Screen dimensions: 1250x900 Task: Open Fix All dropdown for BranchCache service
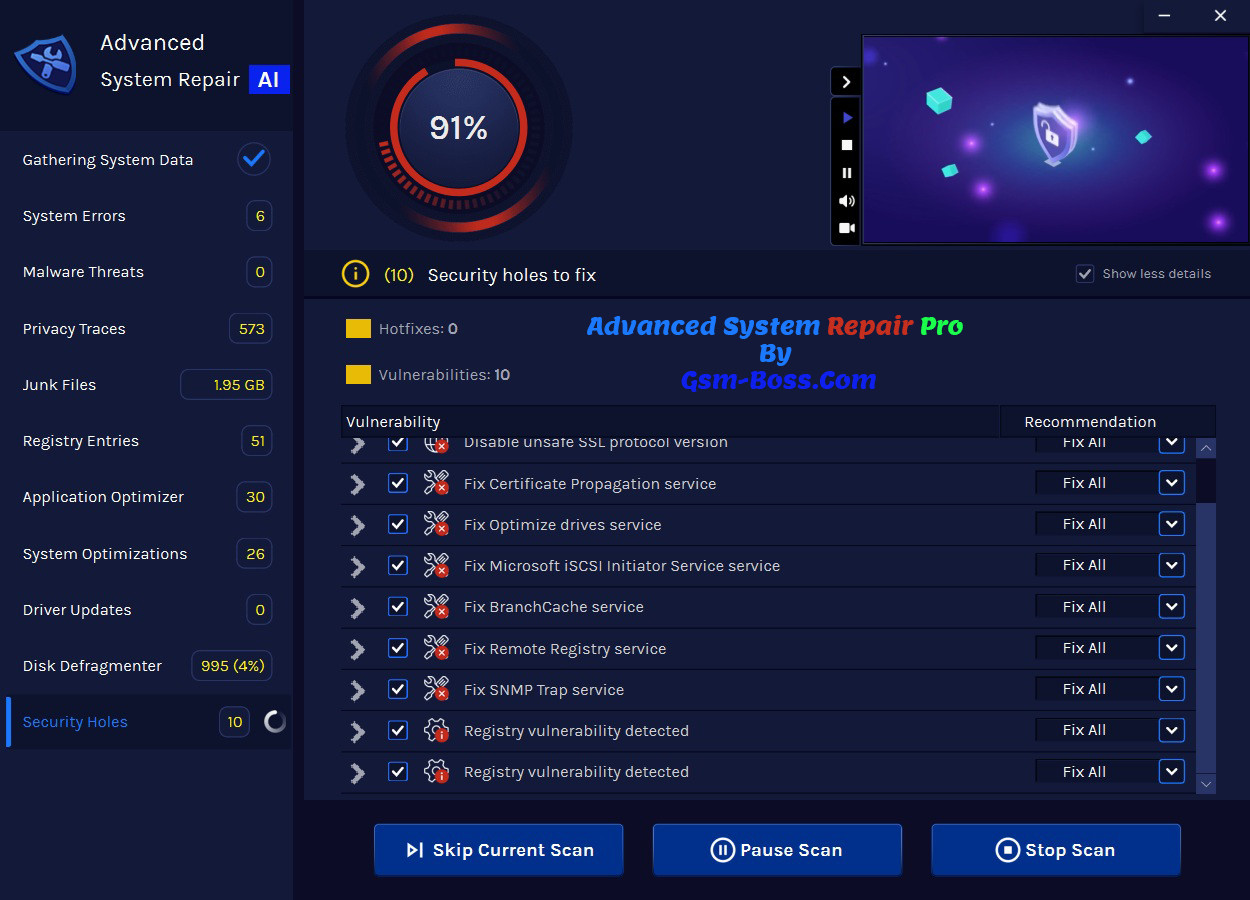1172,606
